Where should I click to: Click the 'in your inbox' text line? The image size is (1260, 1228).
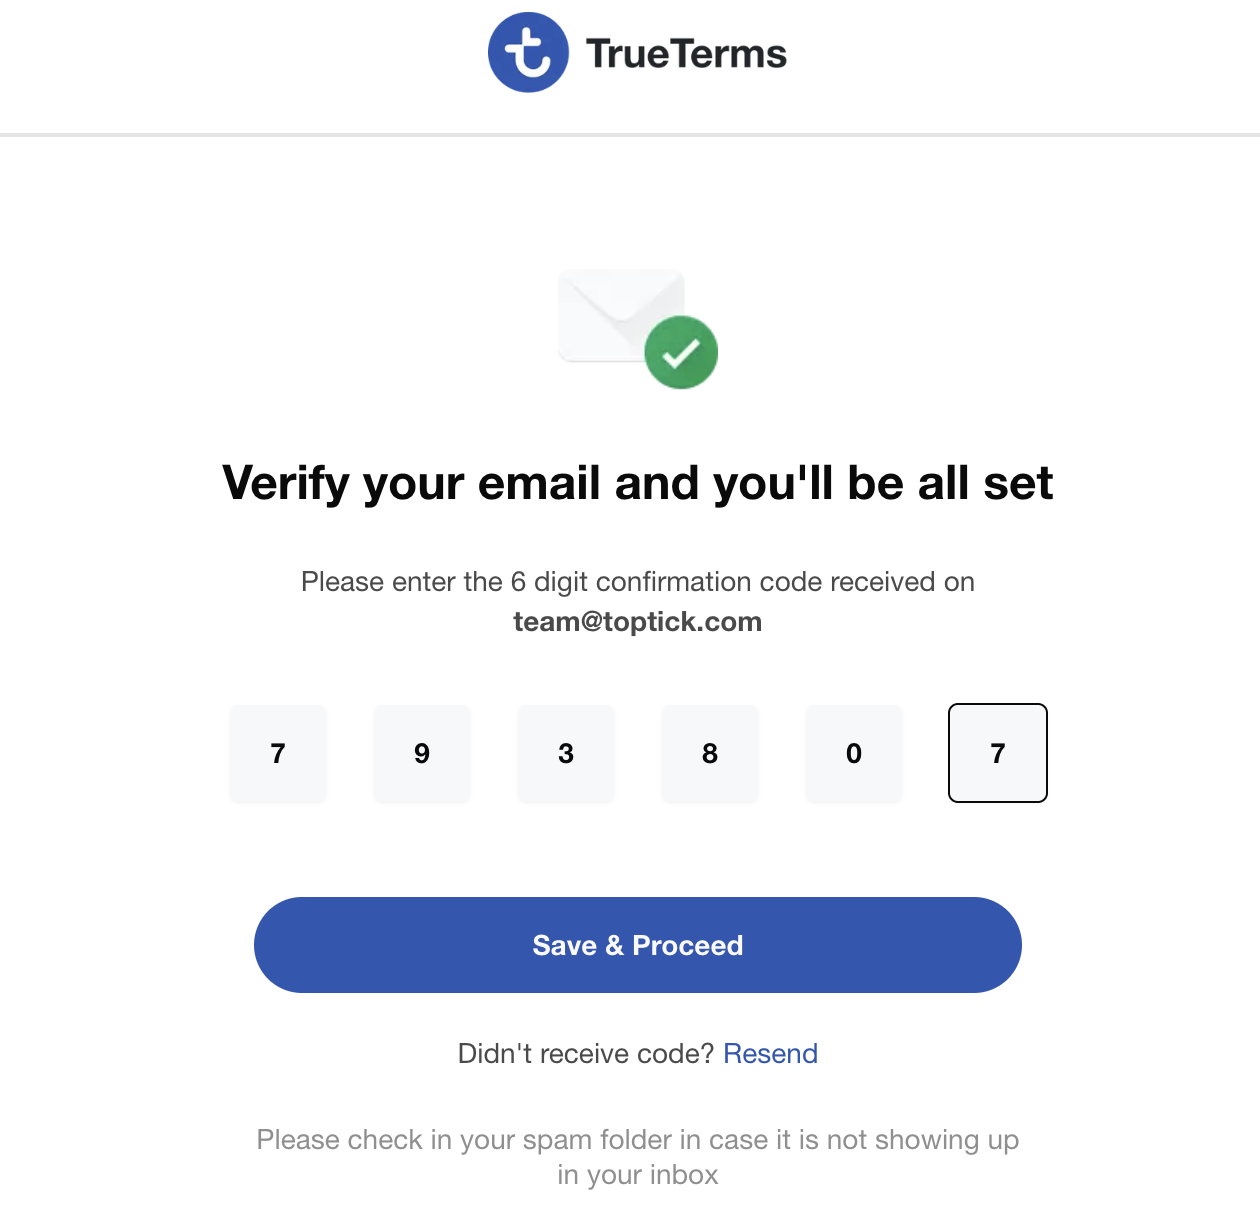click(638, 1175)
